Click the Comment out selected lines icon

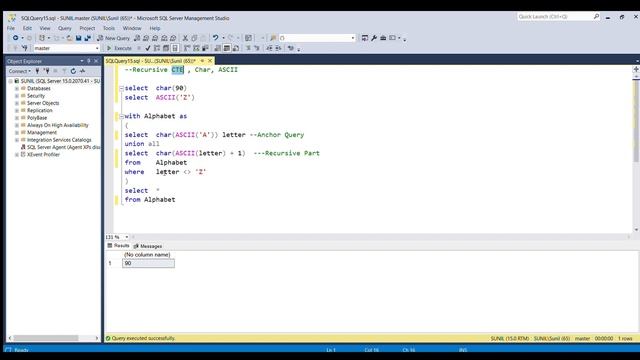pos(248,48)
